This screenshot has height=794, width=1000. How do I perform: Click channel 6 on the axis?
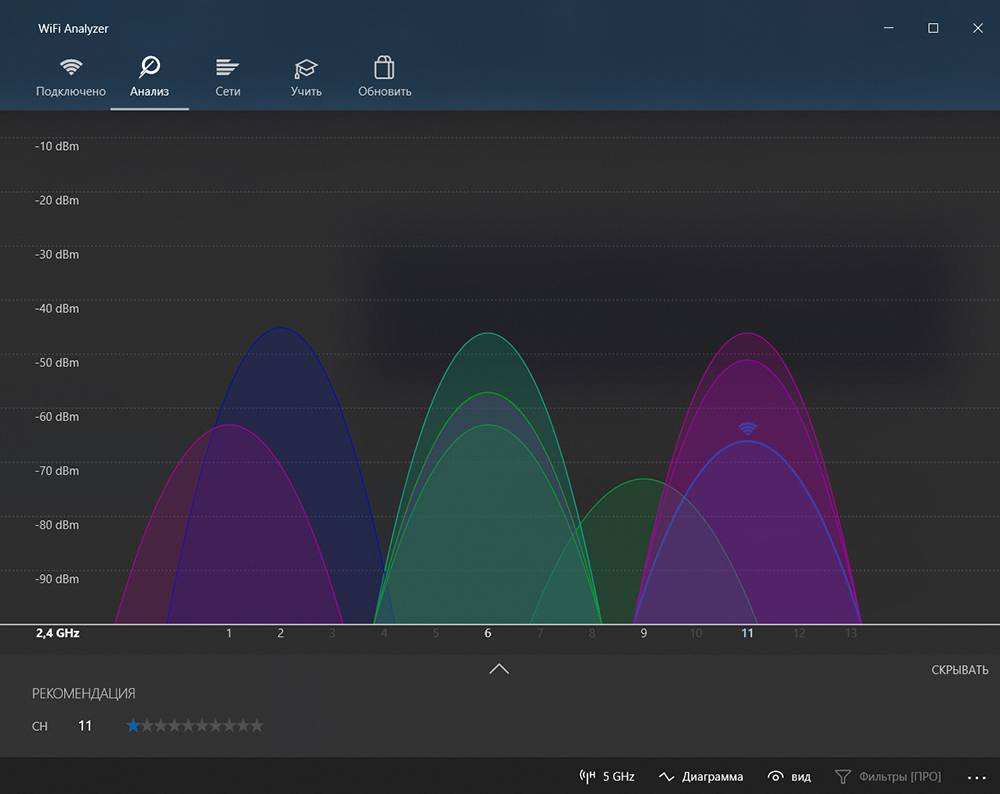pyautogui.click(x=488, y=633)
